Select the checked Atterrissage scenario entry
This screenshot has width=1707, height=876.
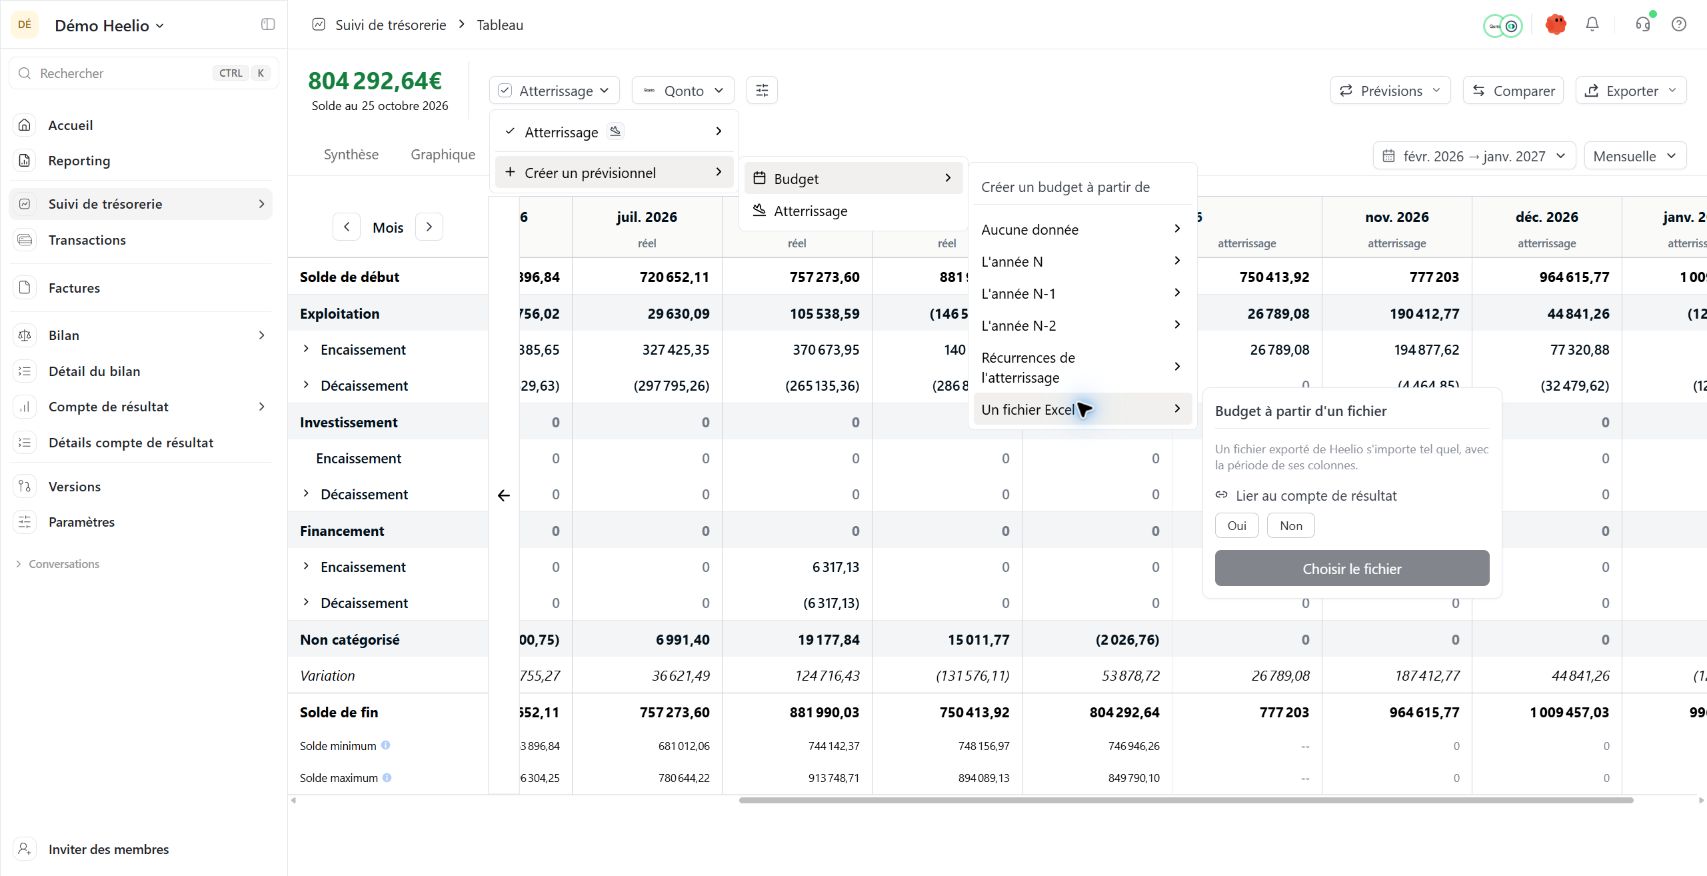tap(614, 132)
